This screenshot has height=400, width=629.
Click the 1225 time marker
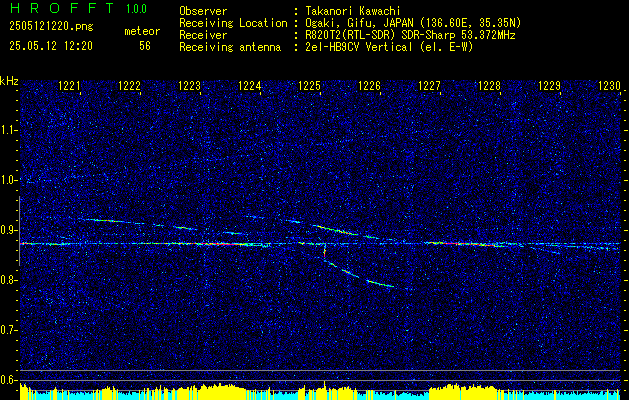point(309,85)
